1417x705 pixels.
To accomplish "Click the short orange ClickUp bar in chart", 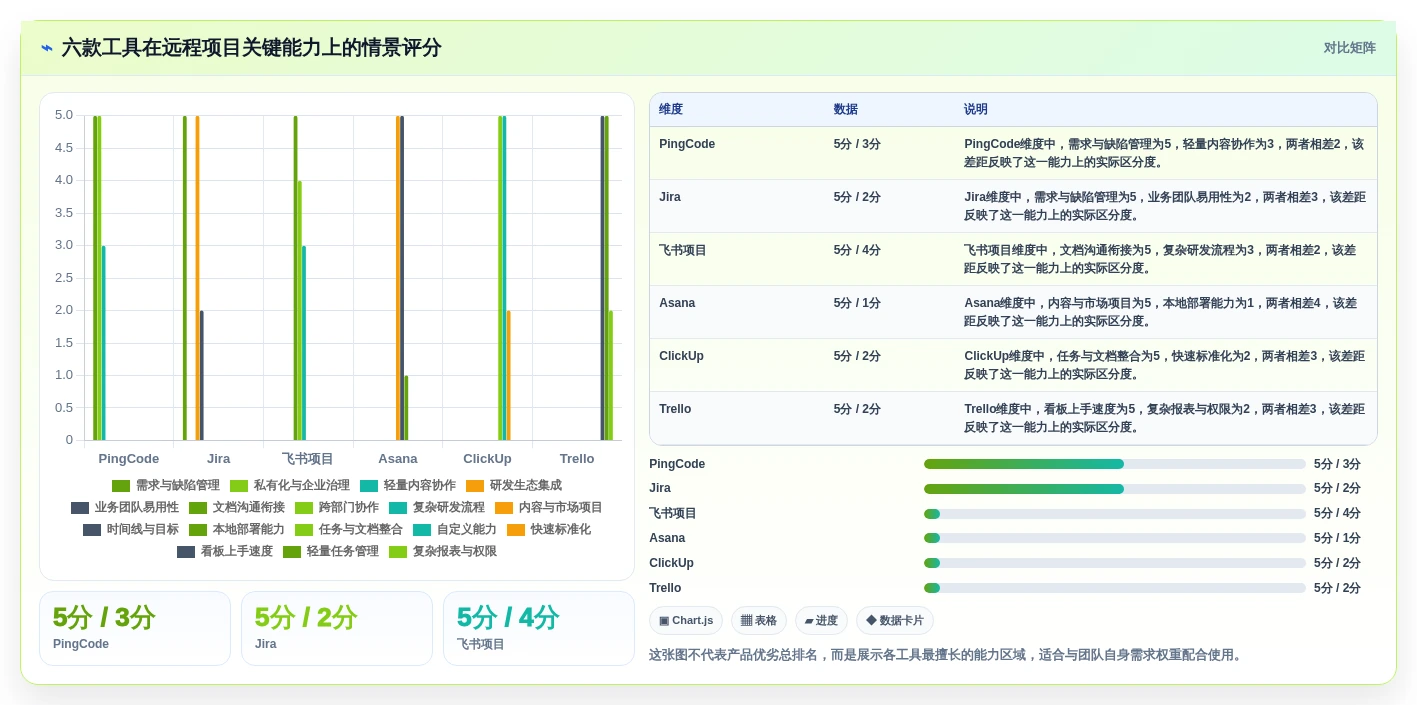I will (x=508, y=375).
